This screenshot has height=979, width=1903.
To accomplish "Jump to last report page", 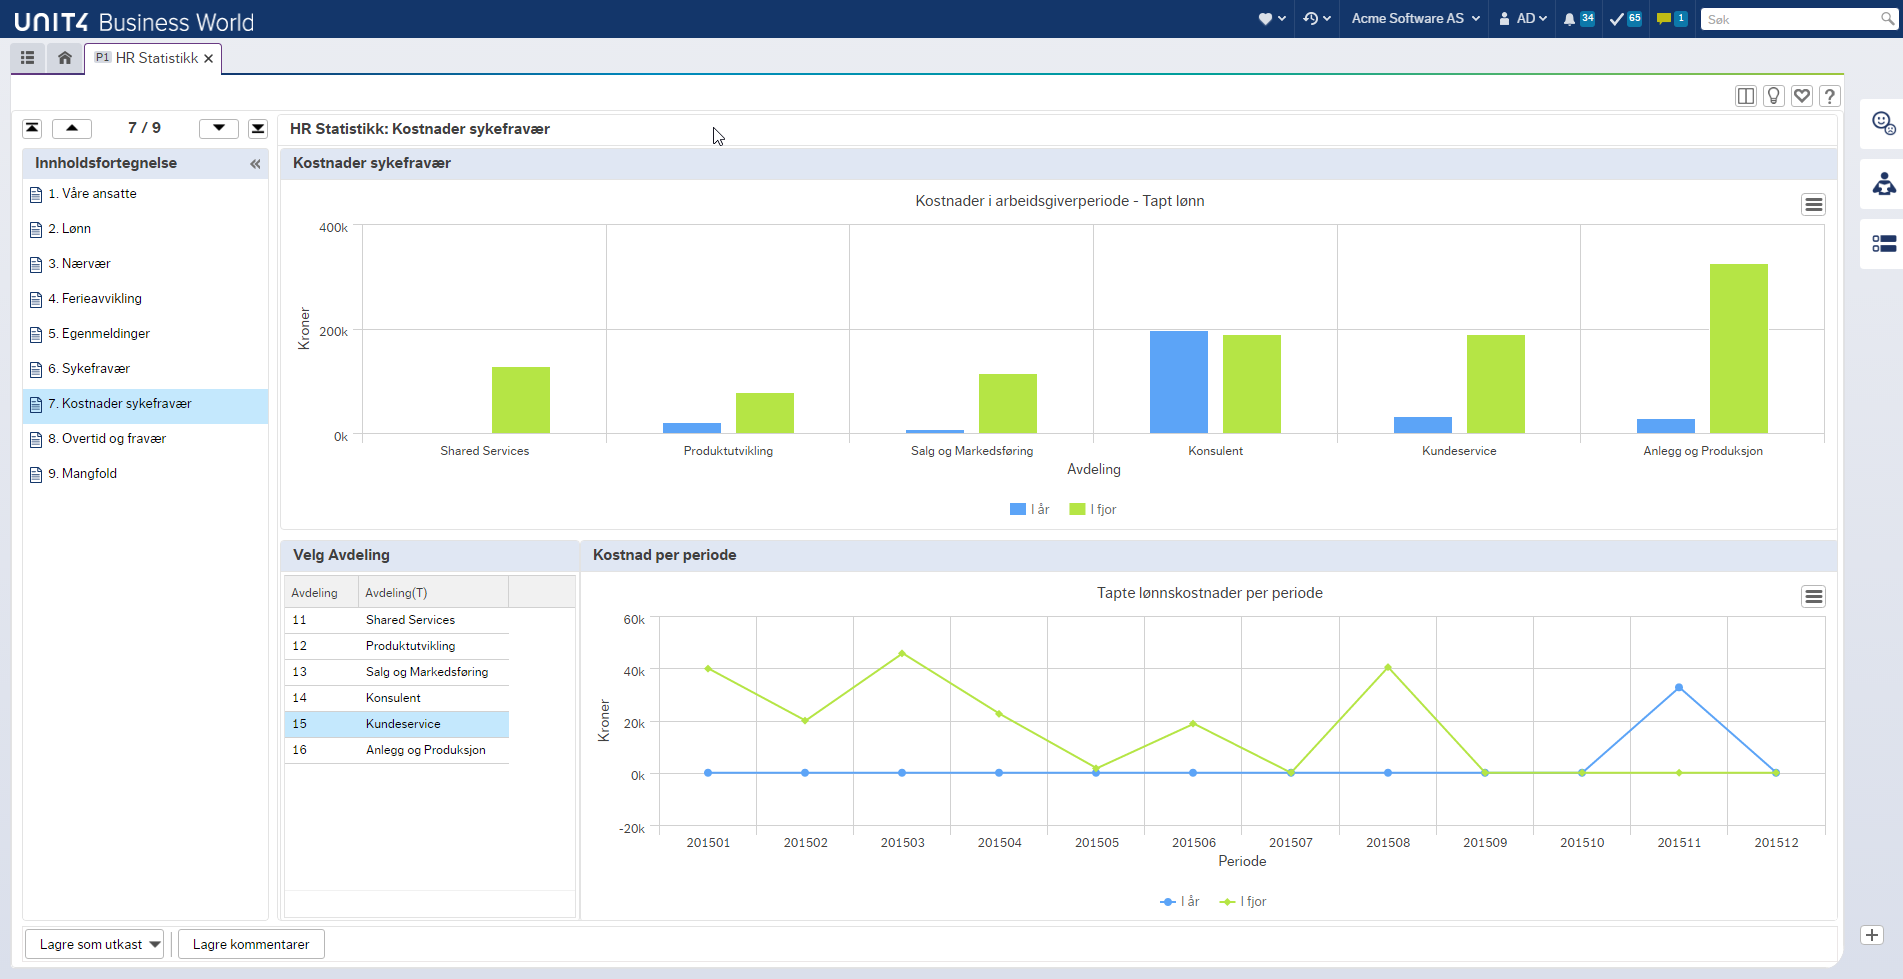I will (x=258, y=128).
